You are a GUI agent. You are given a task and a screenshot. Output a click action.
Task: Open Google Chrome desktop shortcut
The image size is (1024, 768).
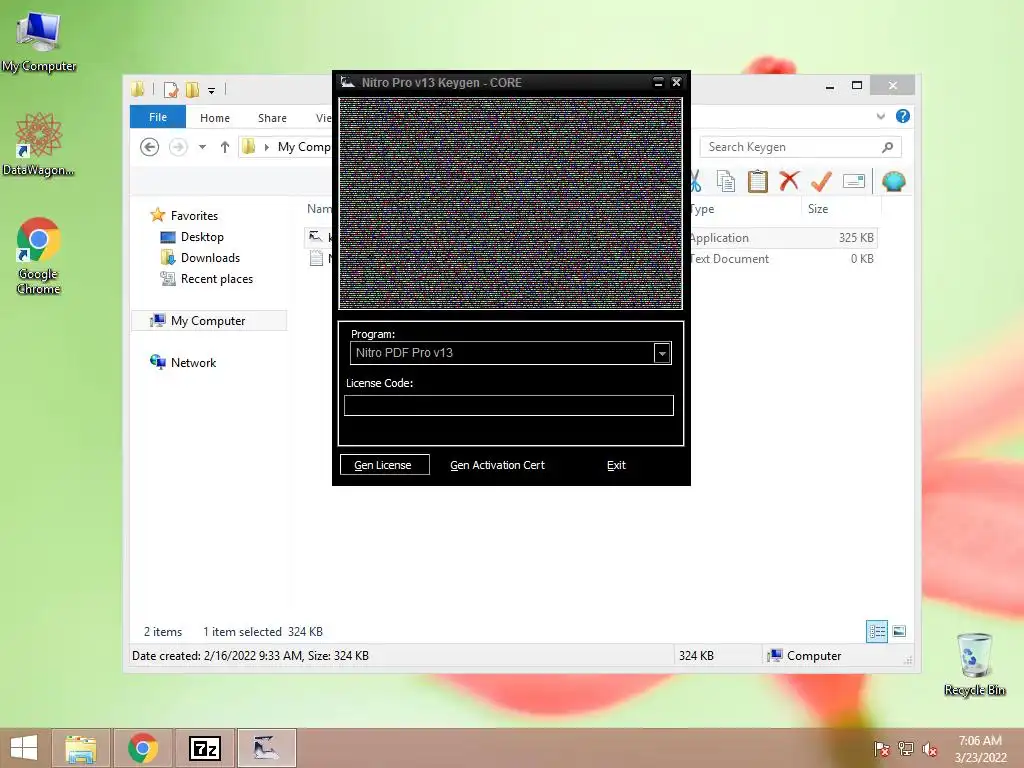pyautogui.click(x=39, y=256)
